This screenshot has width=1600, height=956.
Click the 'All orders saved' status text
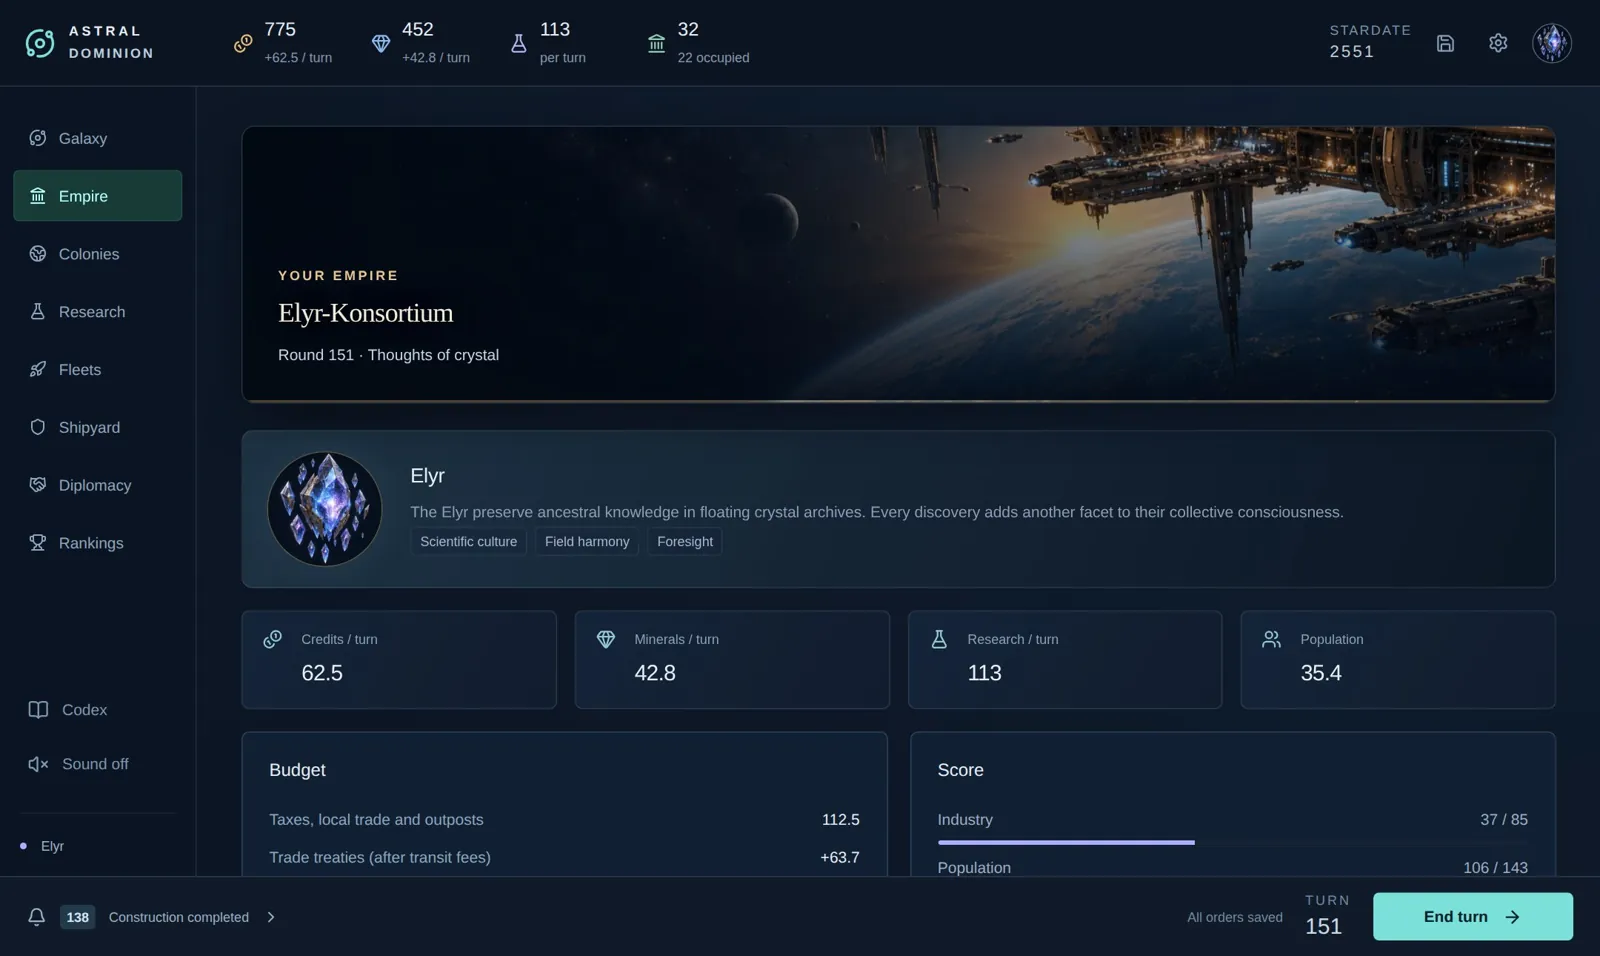1235,917
